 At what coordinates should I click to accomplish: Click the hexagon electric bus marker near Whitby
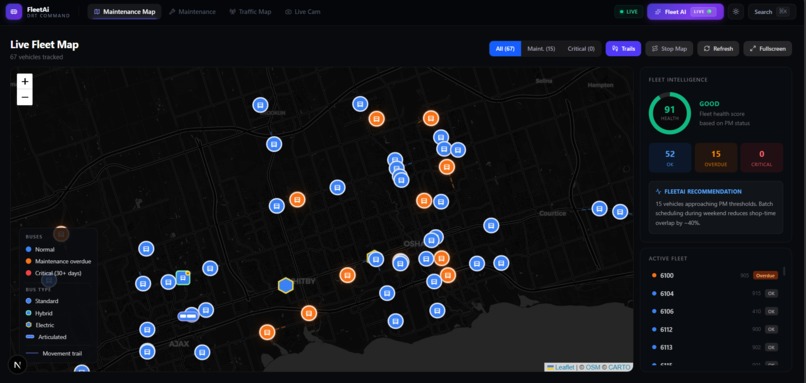[285, 285]
